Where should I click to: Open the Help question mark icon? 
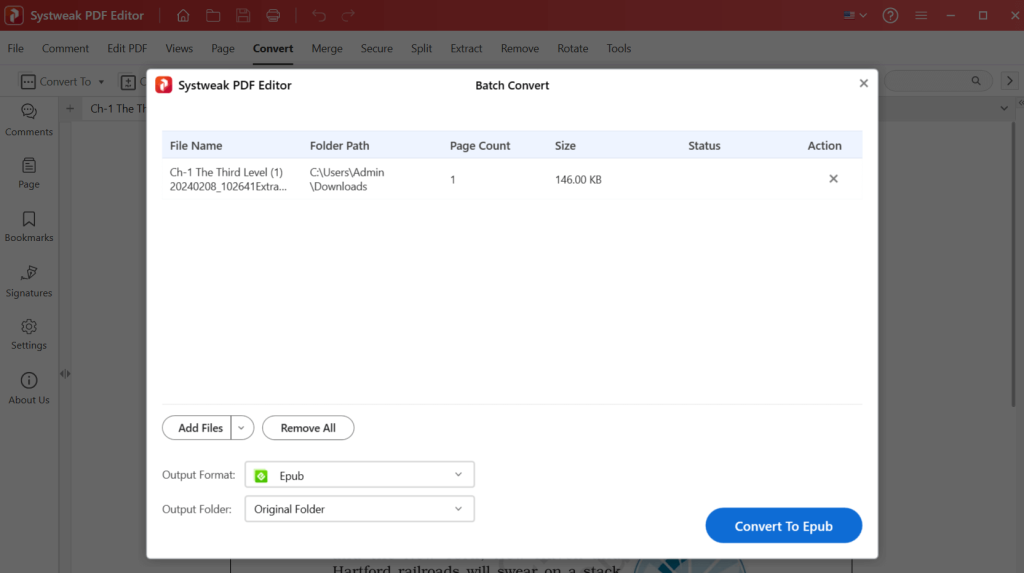(x=890, y=15)
